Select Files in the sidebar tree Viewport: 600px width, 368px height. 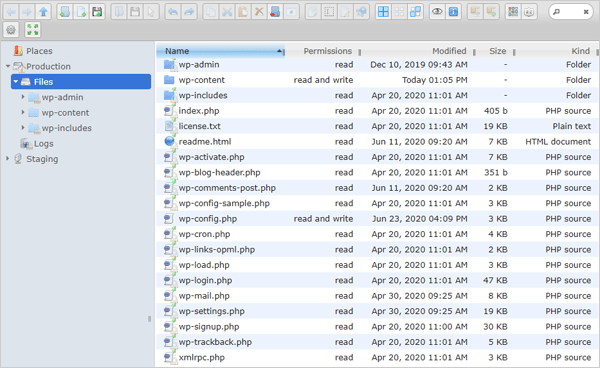click(x=81, y=81)
